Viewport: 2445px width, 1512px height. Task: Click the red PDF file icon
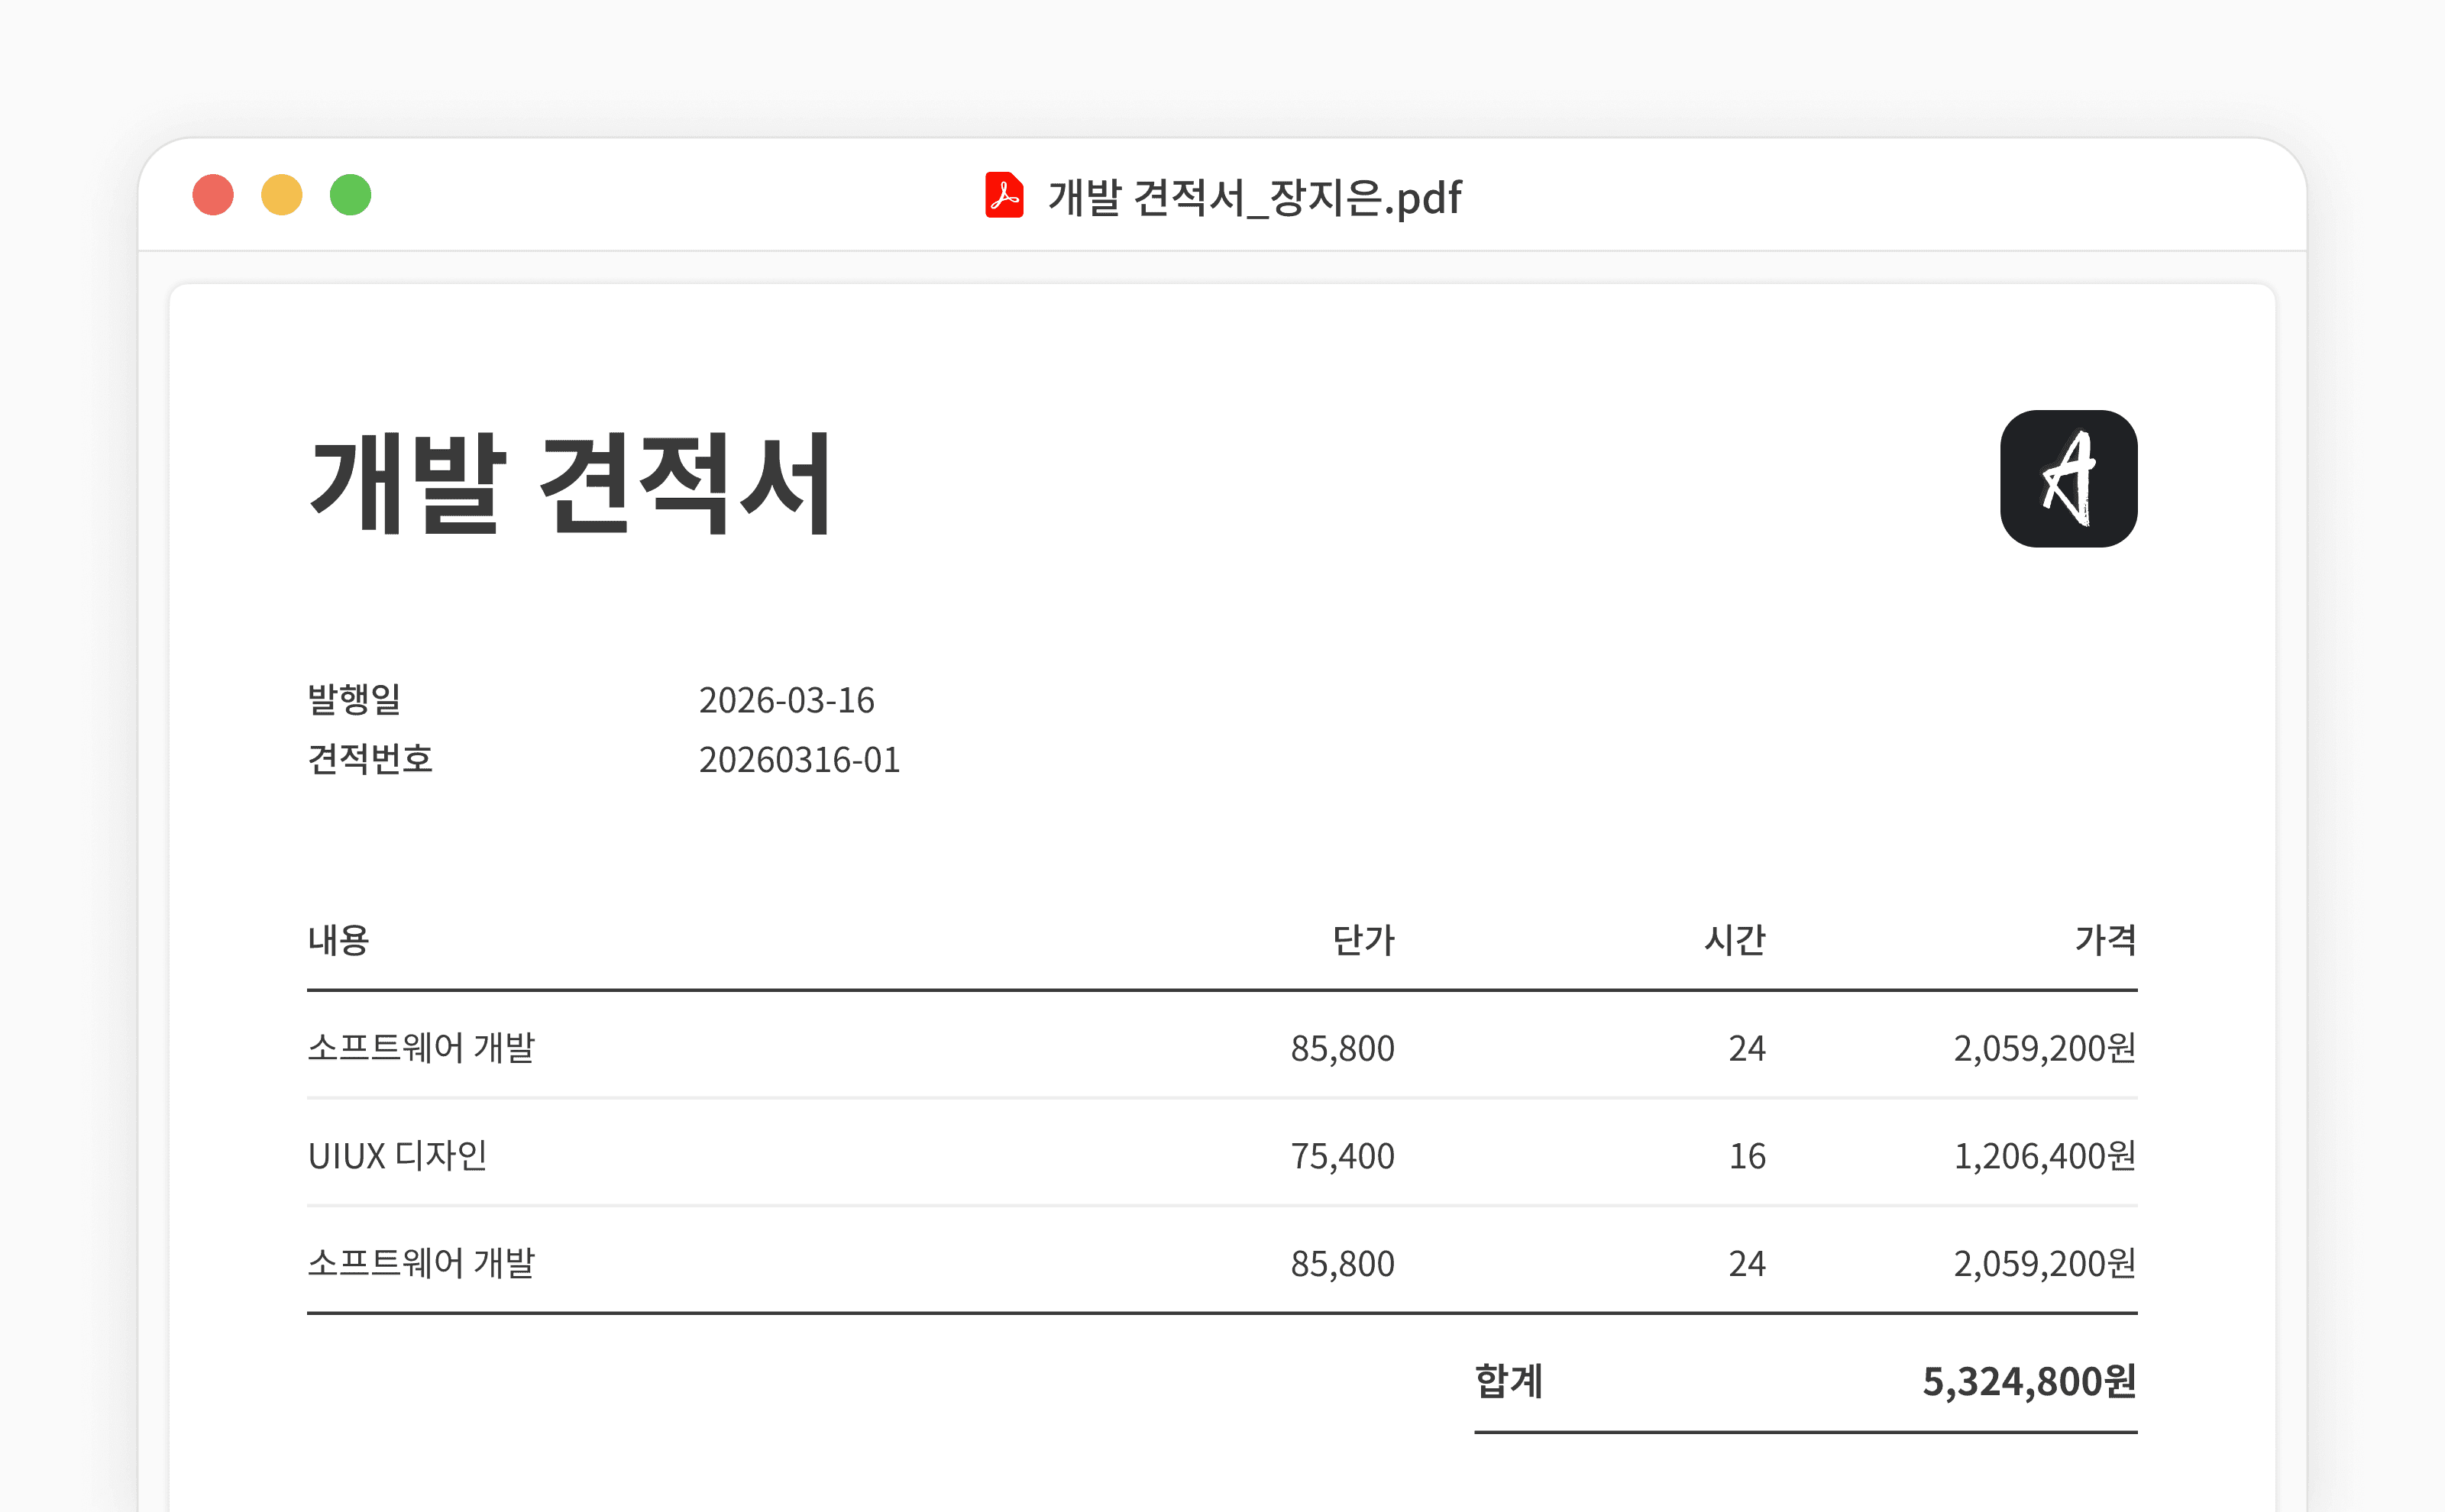click(1004, 195)
